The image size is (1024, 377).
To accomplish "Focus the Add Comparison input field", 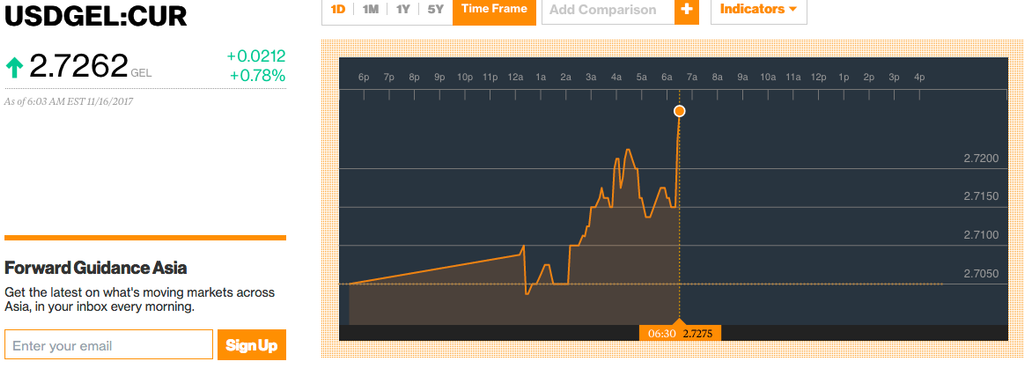I will coord(608,10).
